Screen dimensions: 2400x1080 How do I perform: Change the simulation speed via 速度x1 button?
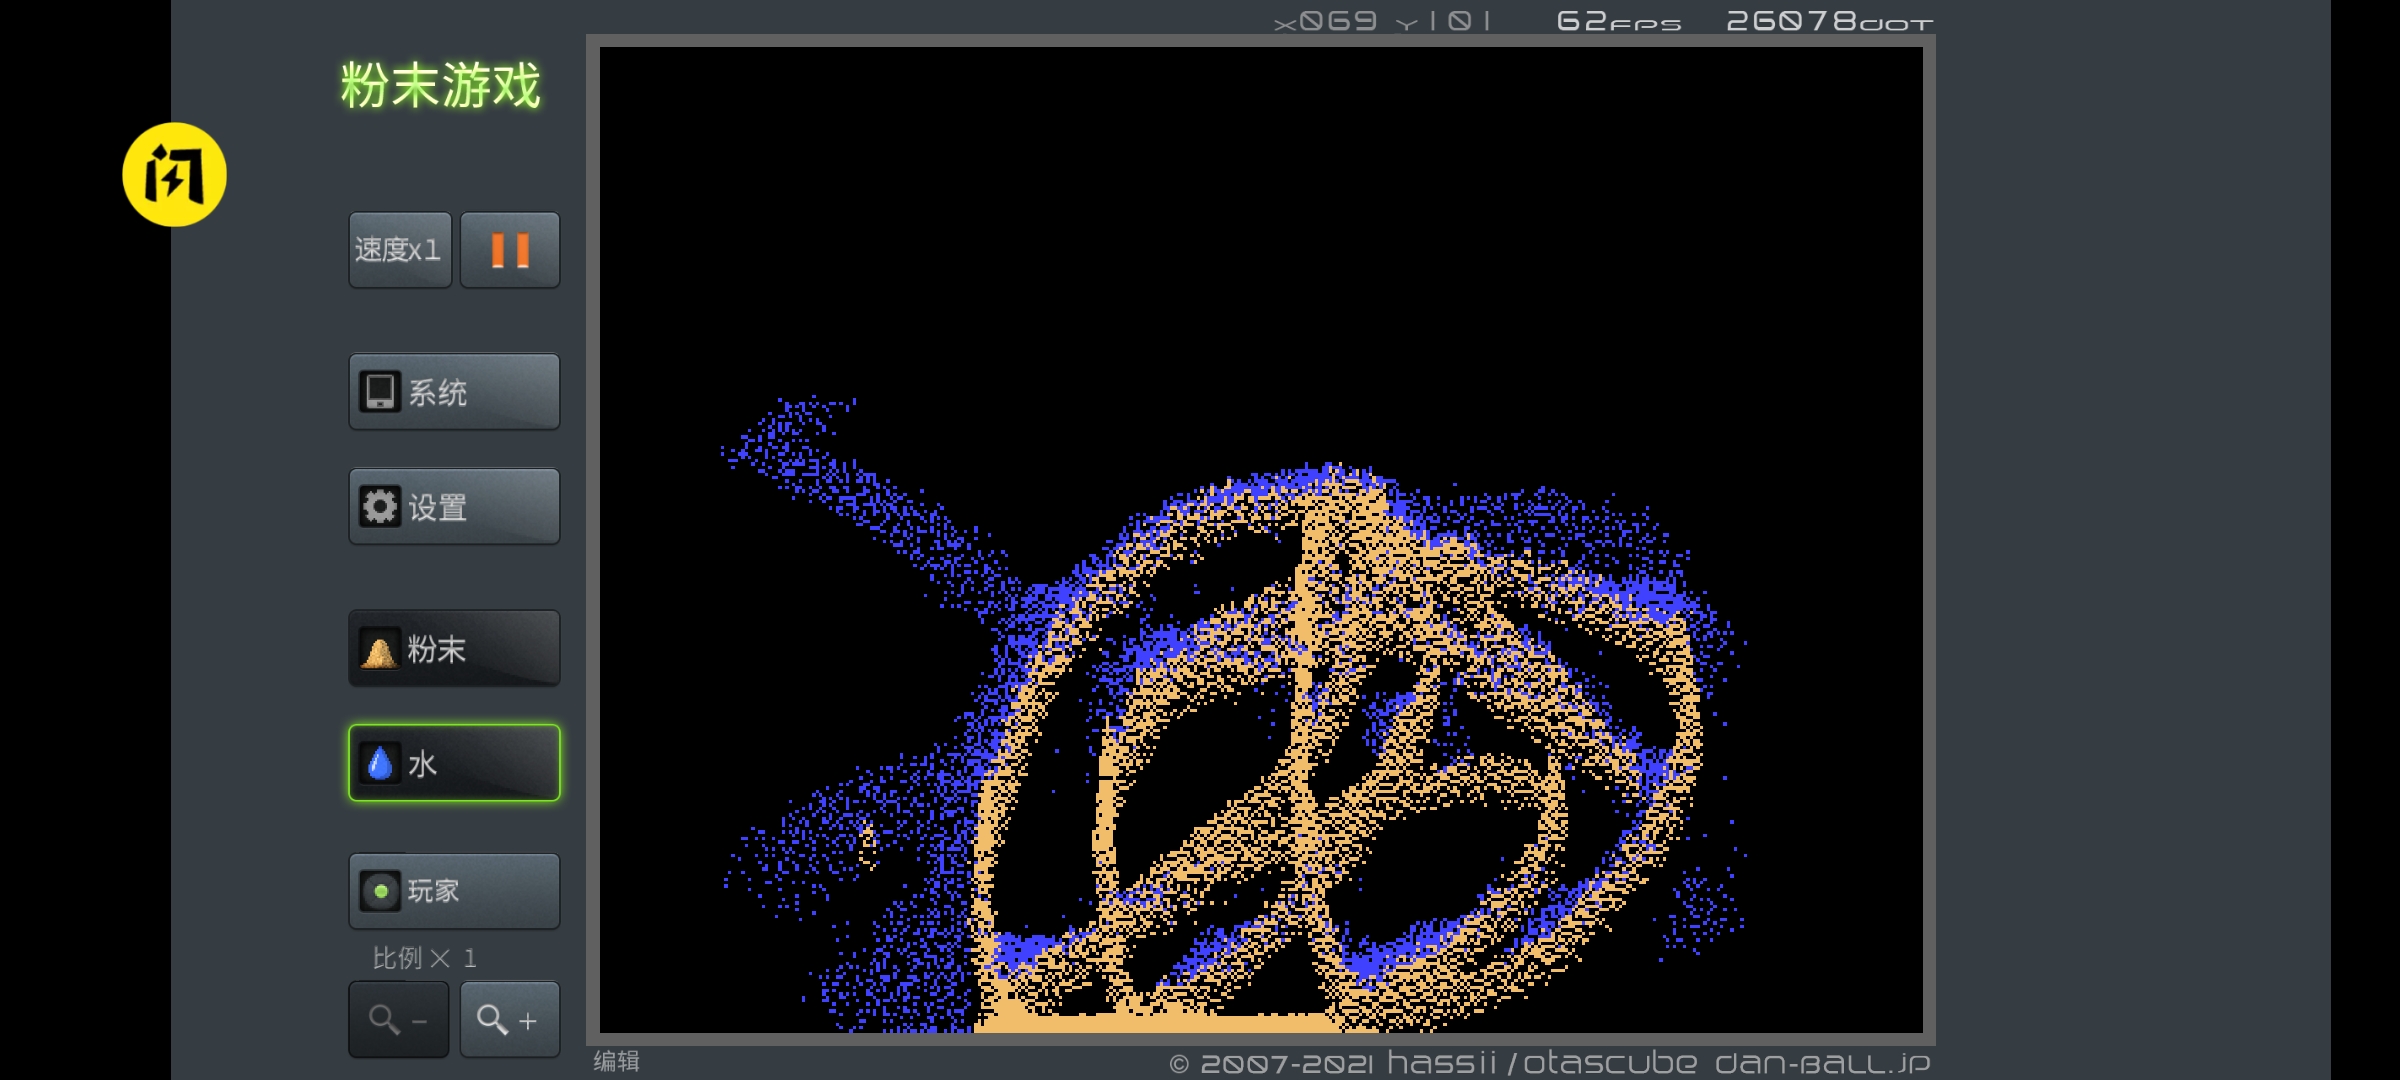(x=399, y=250)
